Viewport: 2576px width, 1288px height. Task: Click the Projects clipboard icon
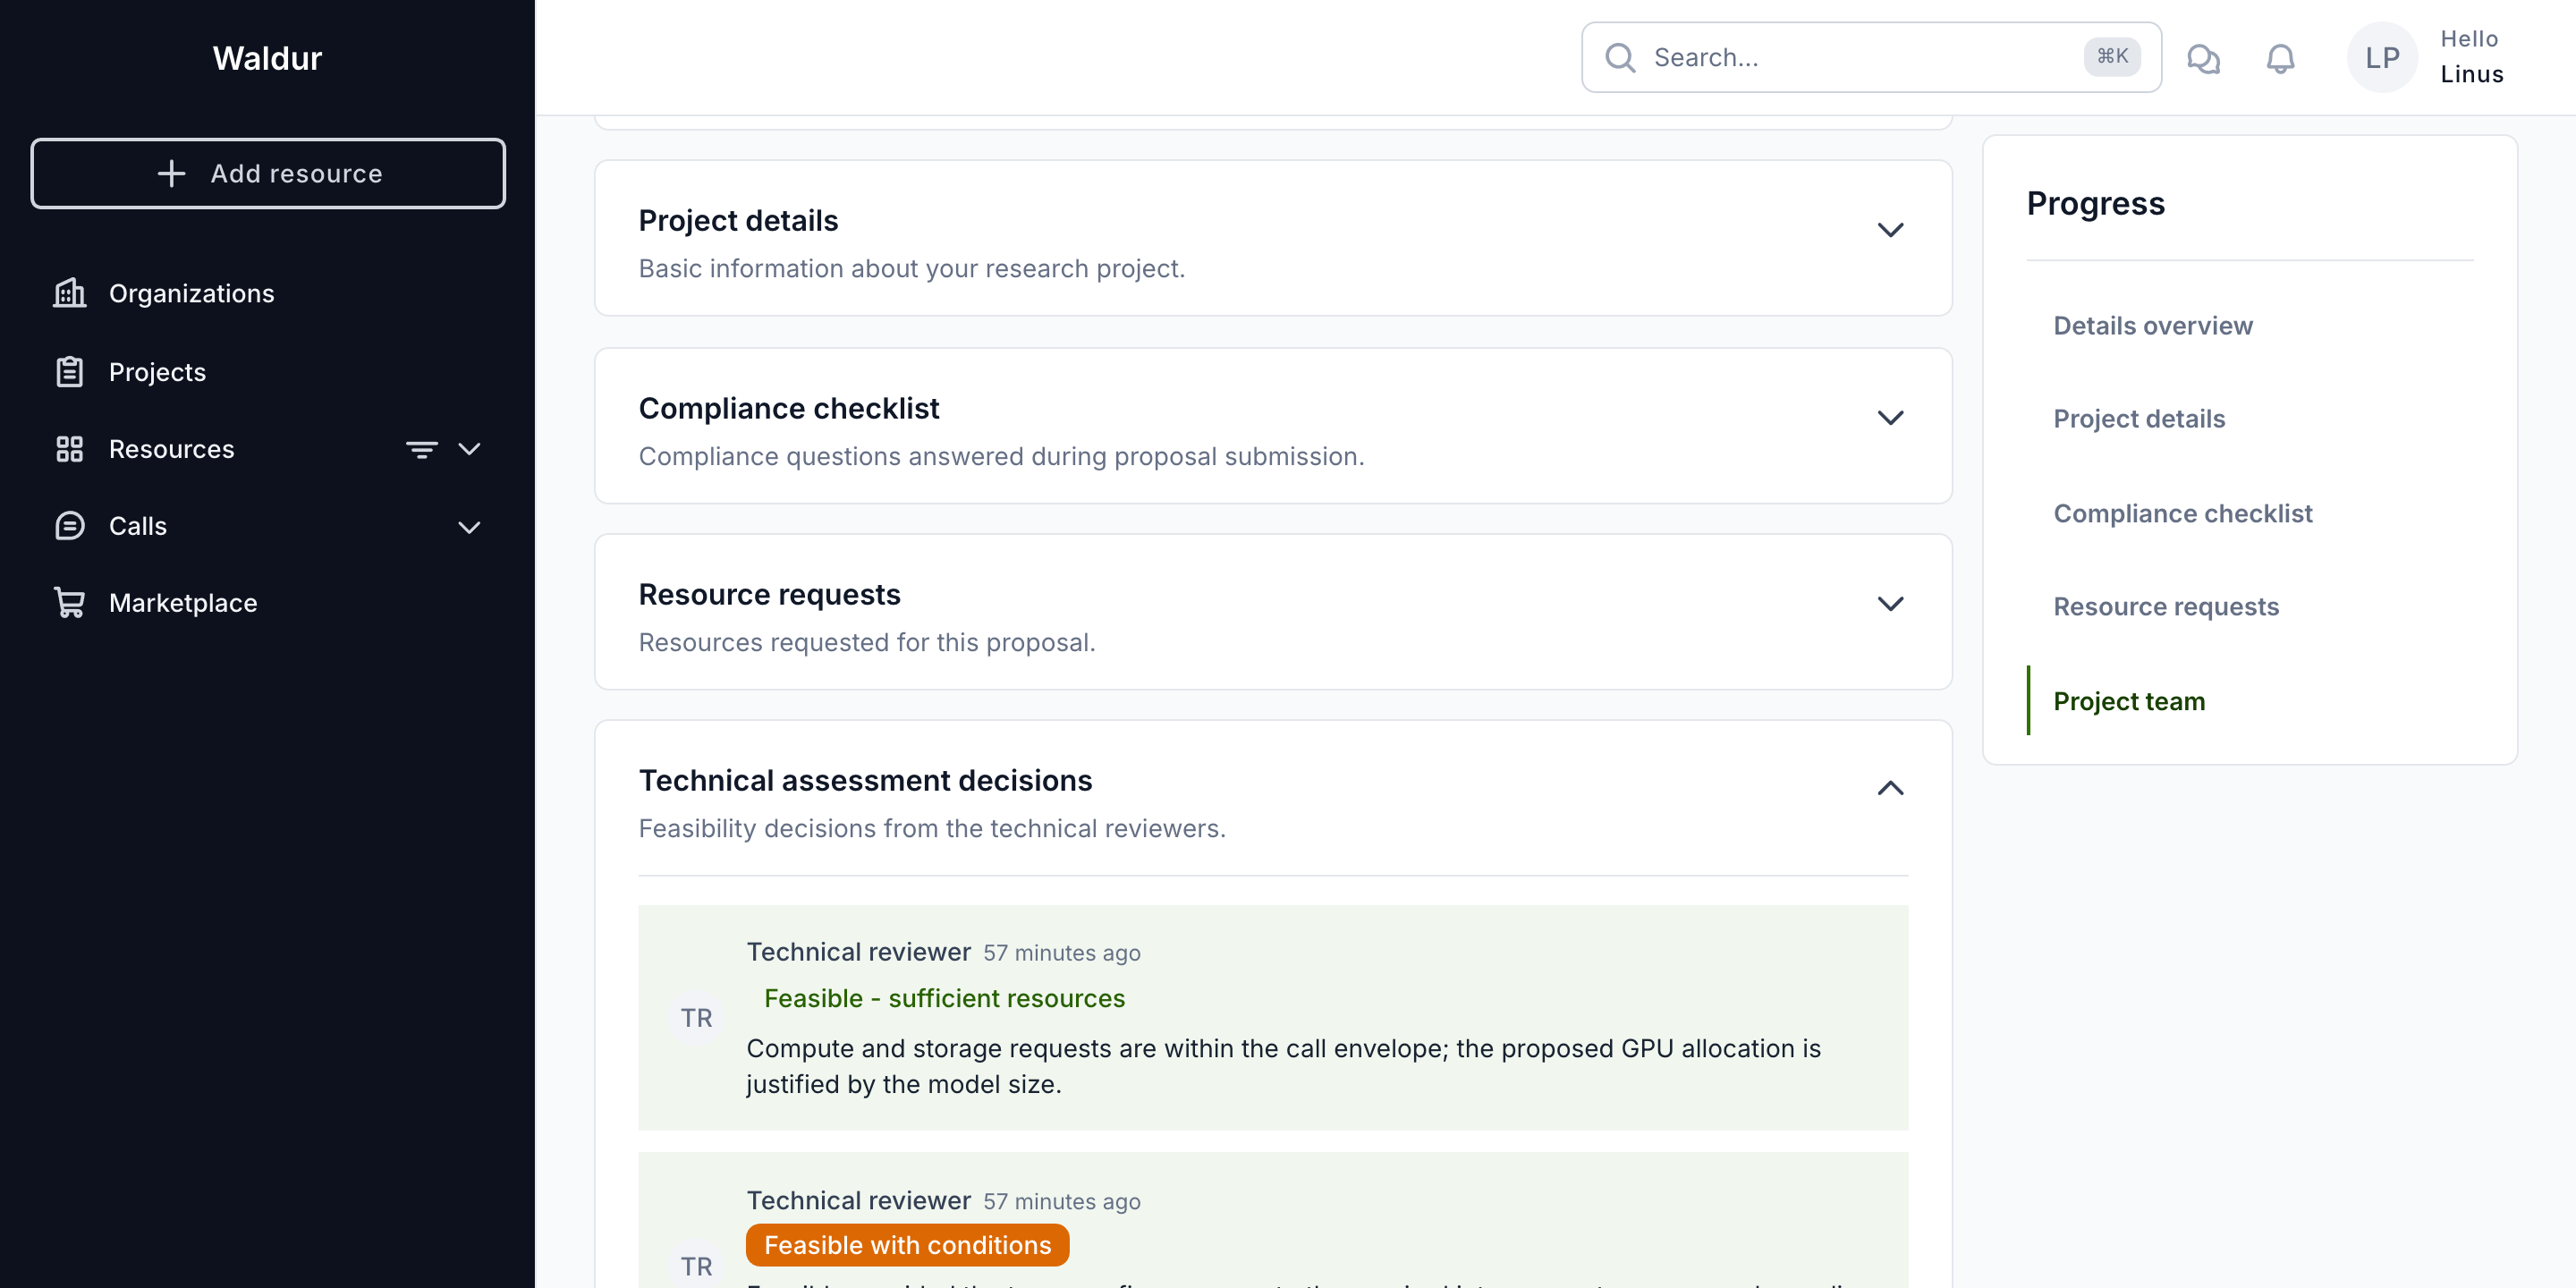(69, 371)
